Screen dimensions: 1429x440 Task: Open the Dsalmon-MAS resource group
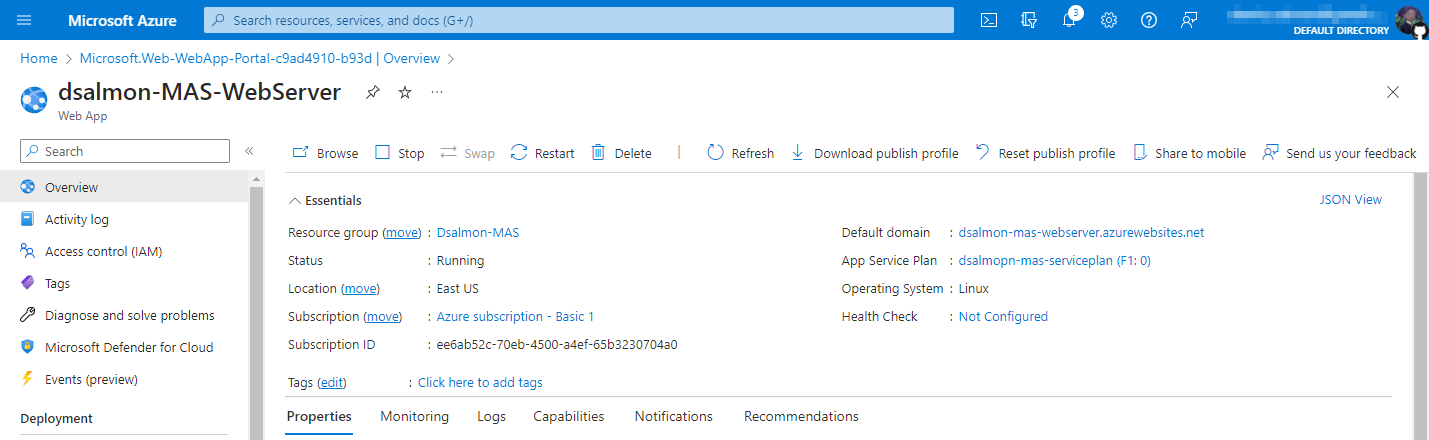(478, 232)
